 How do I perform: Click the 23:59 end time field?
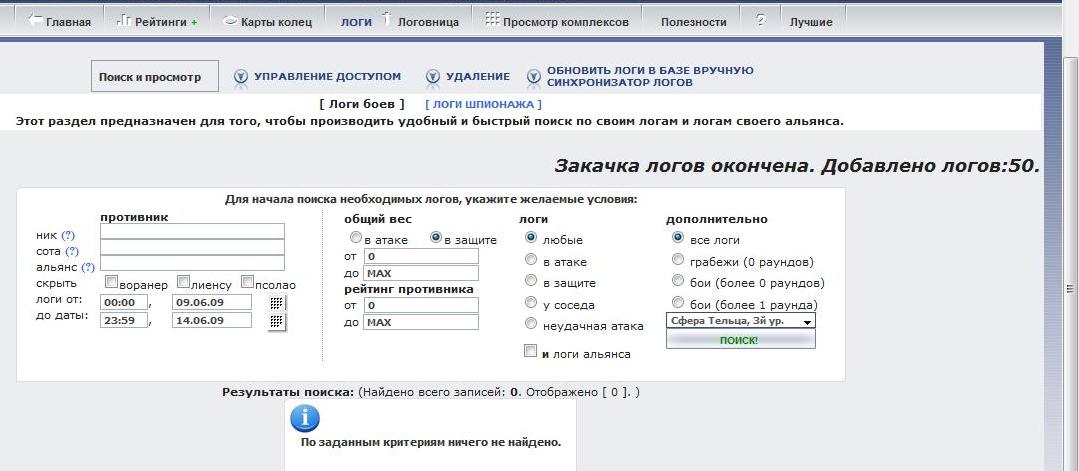point(124,320)
